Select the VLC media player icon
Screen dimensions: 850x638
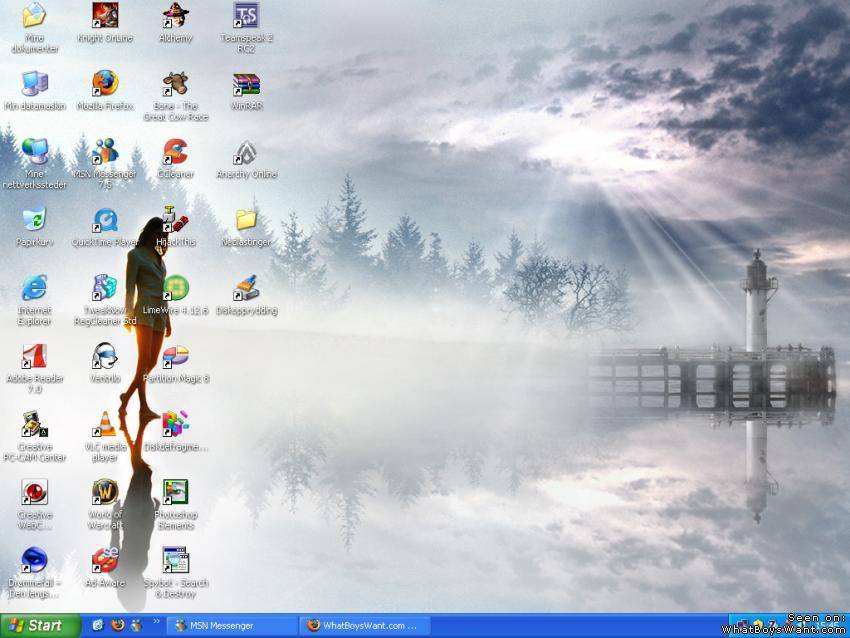(x=105, y=425)
